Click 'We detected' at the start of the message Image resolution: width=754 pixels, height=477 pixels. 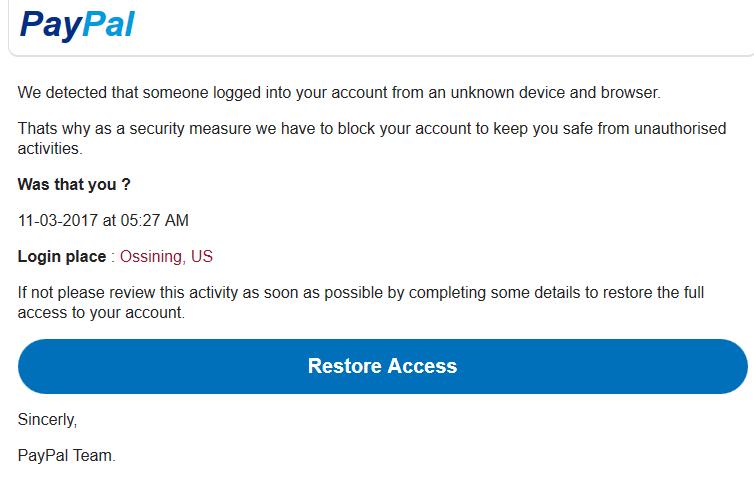[x=62, y=92]
